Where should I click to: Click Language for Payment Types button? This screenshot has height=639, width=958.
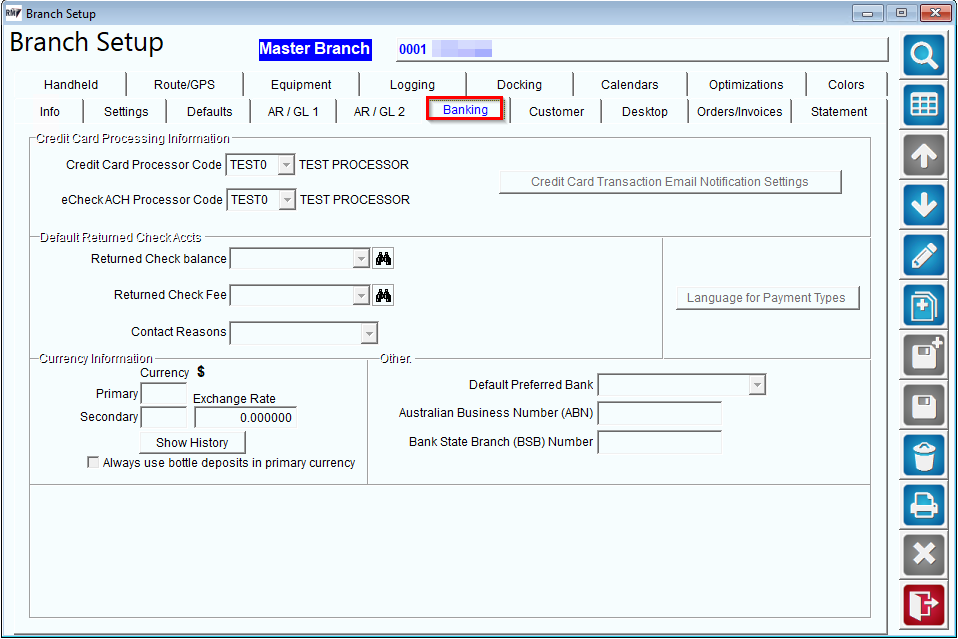[x=767, y=298]
